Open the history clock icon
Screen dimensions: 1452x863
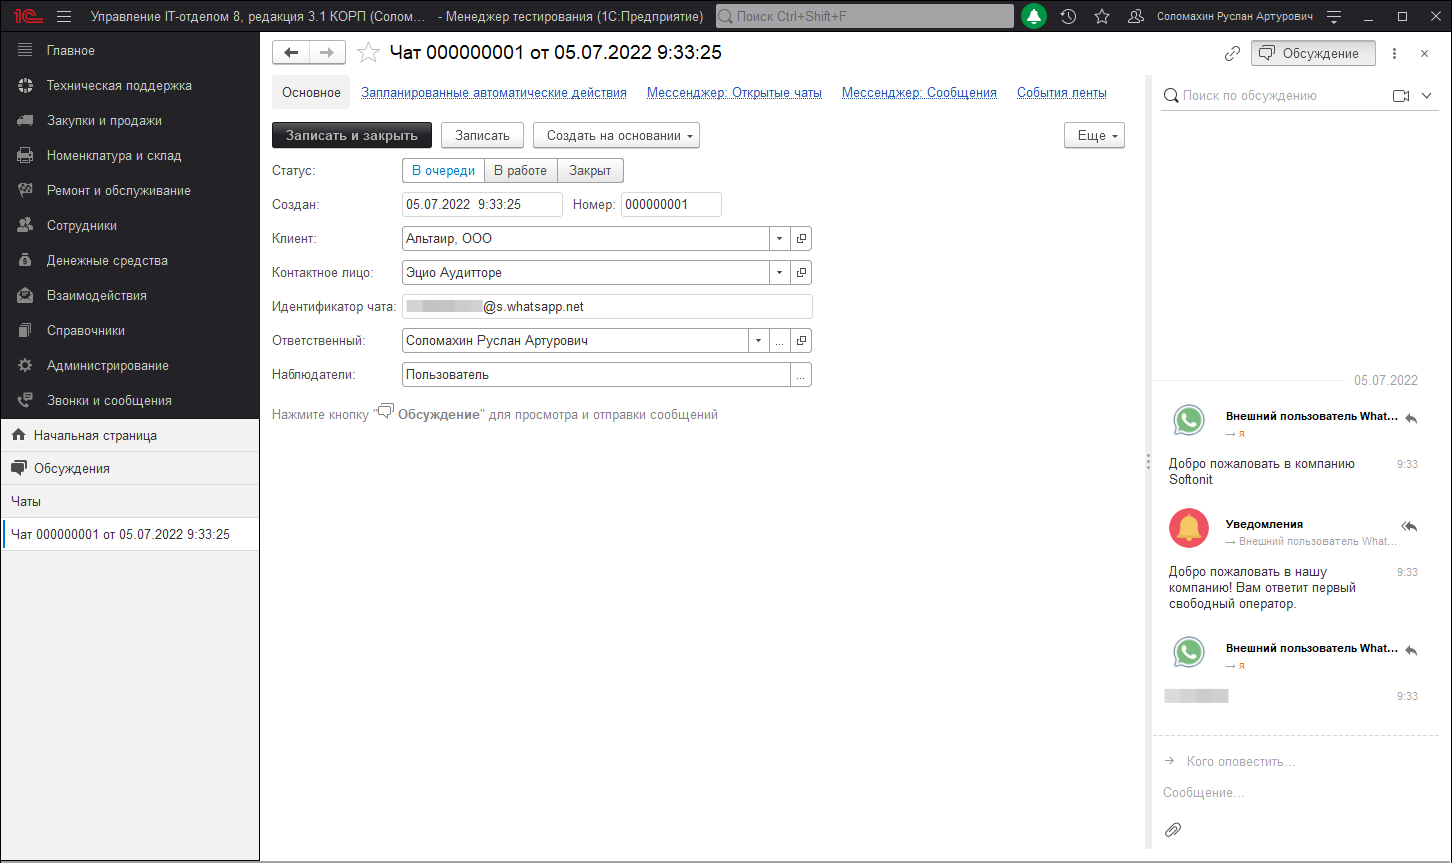[1068, 16]
